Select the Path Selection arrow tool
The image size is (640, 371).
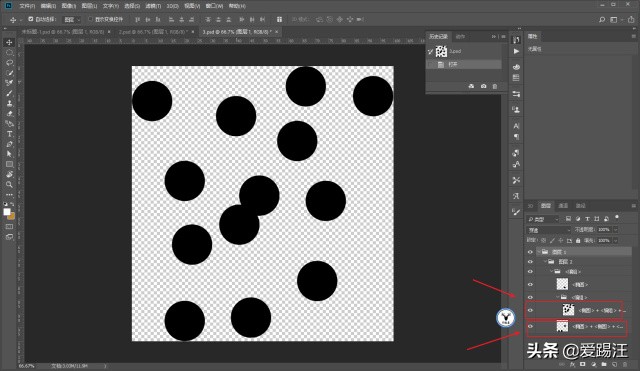tap(9, 154)
